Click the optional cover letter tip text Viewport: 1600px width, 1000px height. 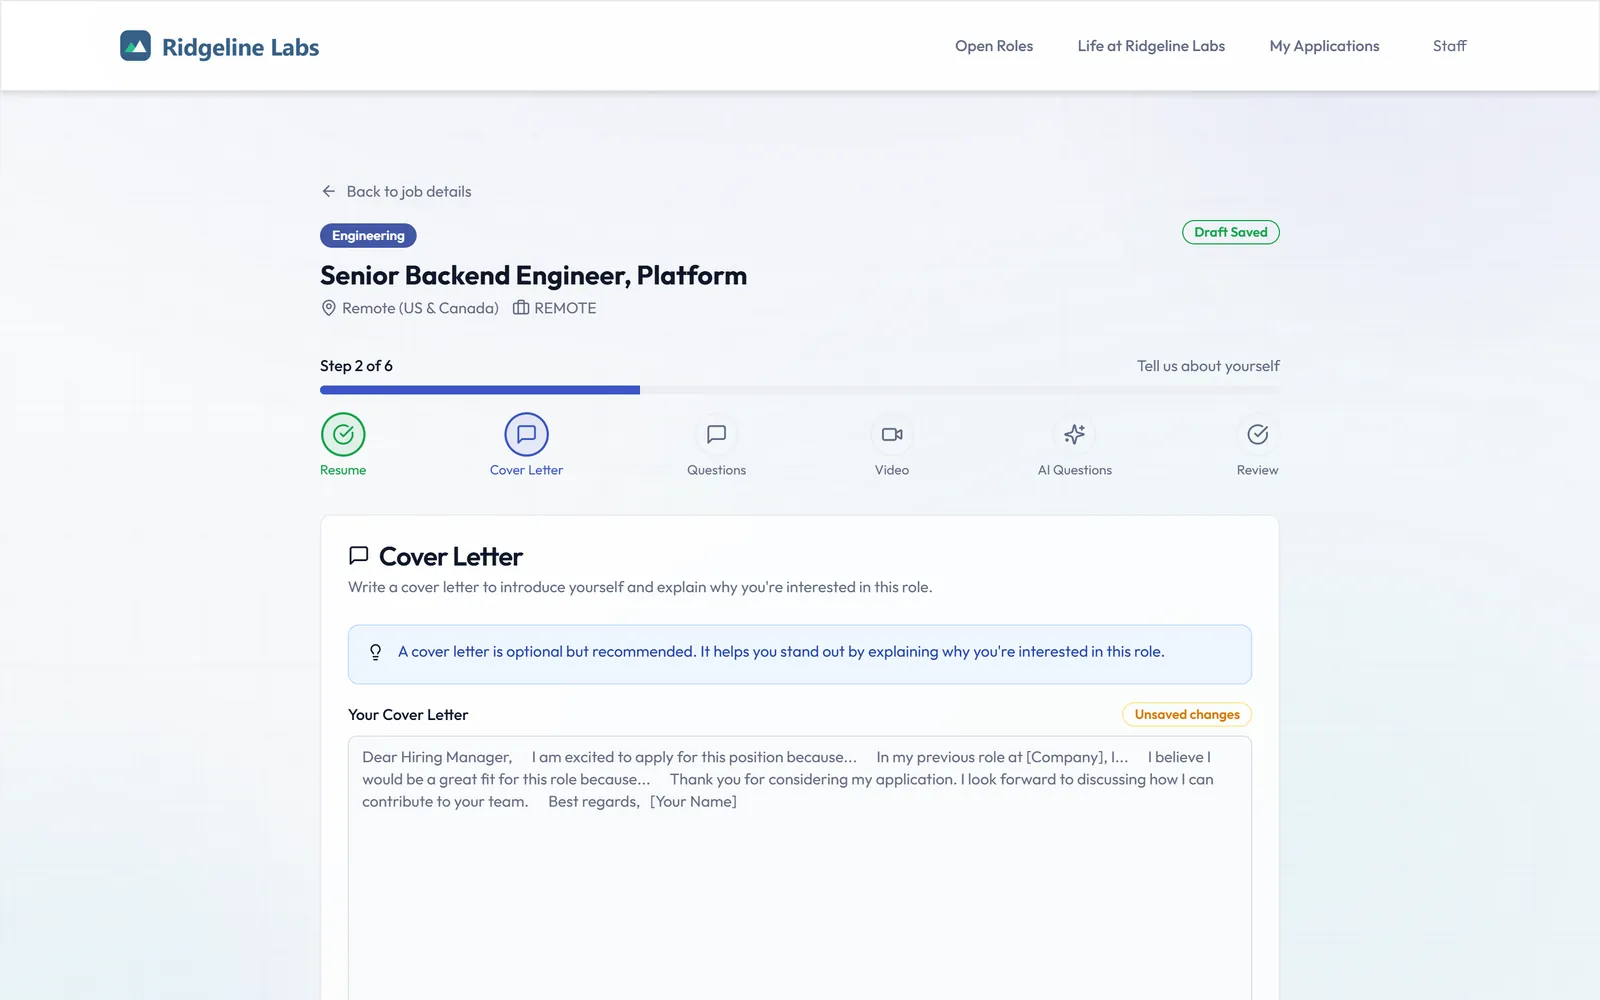(x=781, y=652)
